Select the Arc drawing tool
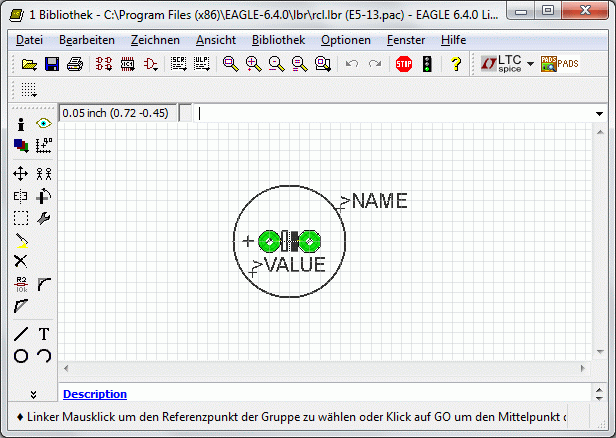Viewport: 616px width, 438px height. pyautogui.click(x=44, y=356)
